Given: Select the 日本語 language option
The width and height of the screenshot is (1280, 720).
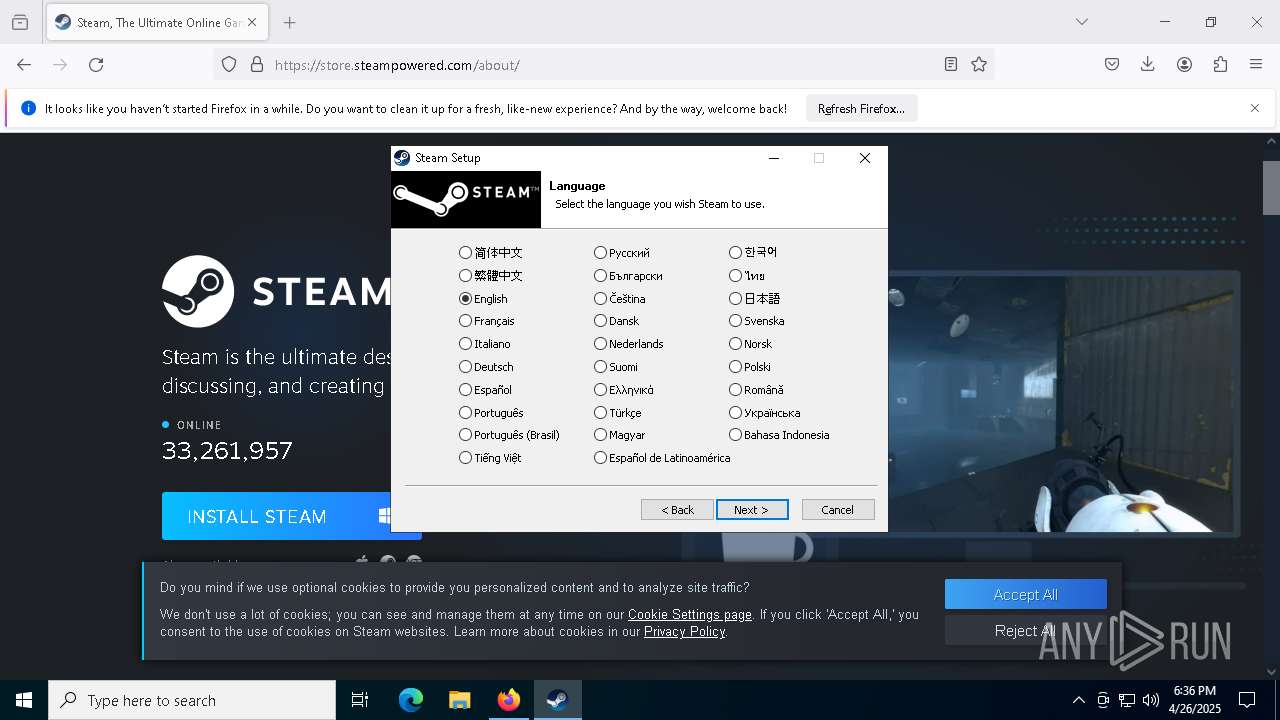Looking at the screenshot, I should tap(755, 299).
